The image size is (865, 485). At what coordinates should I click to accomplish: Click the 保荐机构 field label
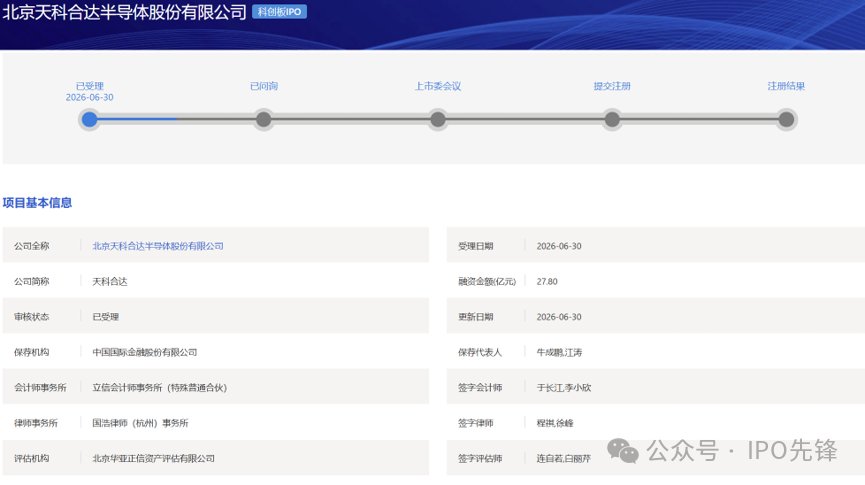(31, 352)
